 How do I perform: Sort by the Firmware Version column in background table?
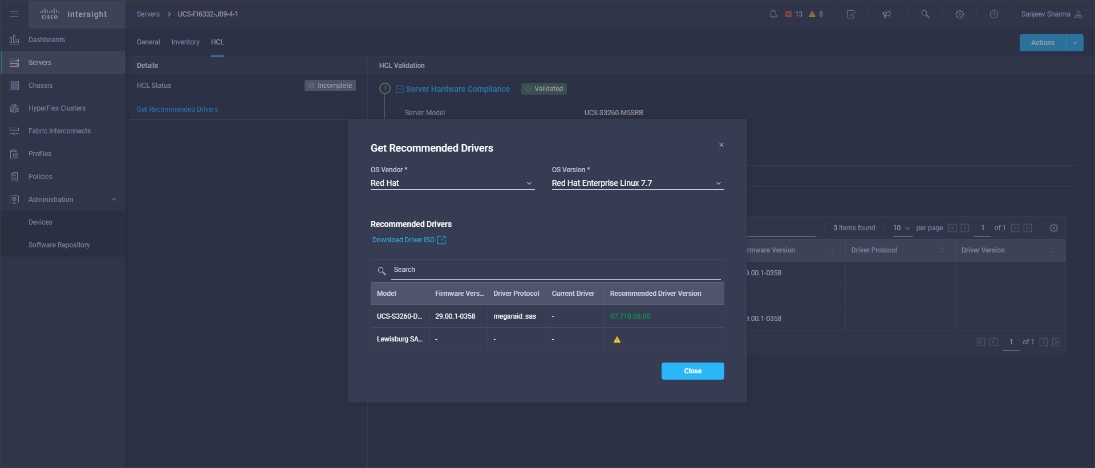pos(832,250)
